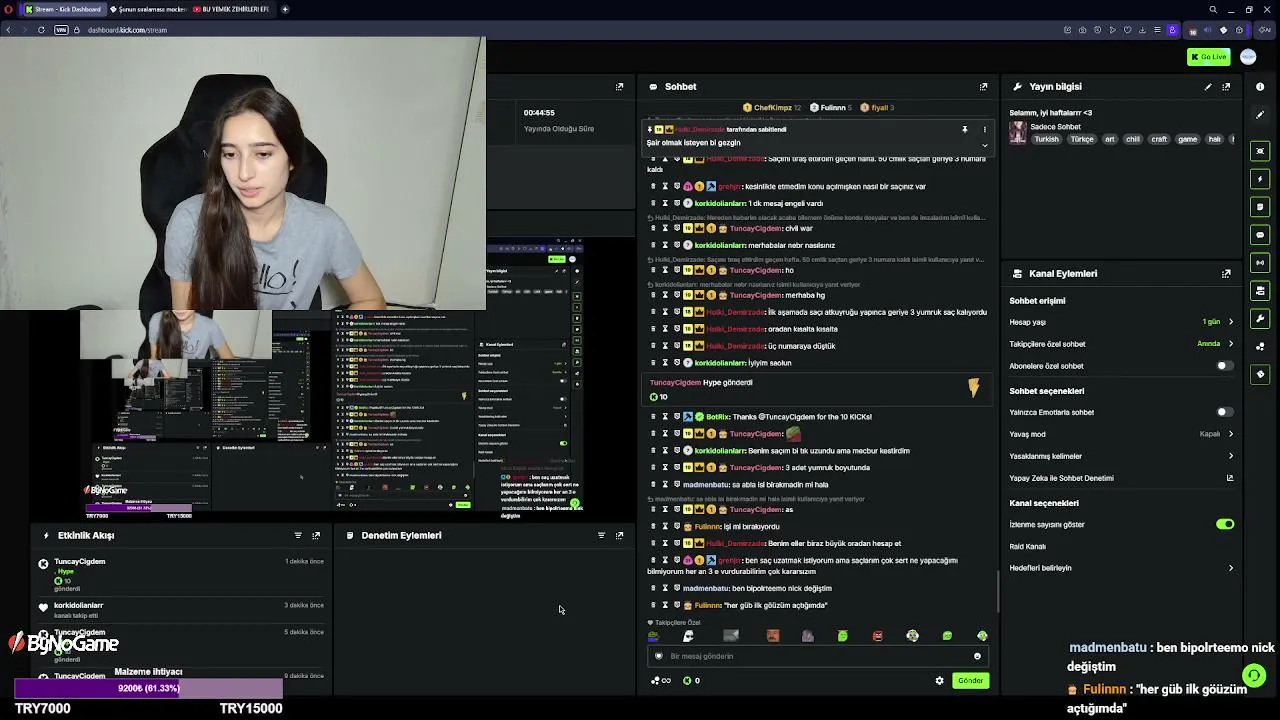The height and width of the screenshot is (720, 1280).
Task: Switch to the Şunun sıralaması browser tab
Action: point(147,9)
